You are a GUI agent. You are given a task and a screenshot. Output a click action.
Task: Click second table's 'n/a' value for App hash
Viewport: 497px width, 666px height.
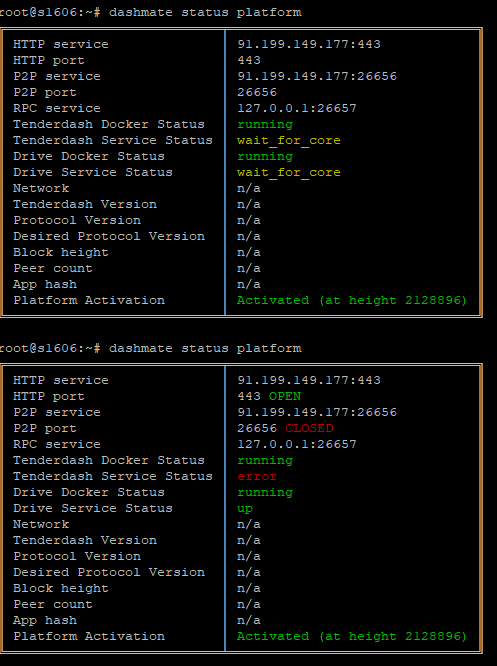tap(249, 621)
